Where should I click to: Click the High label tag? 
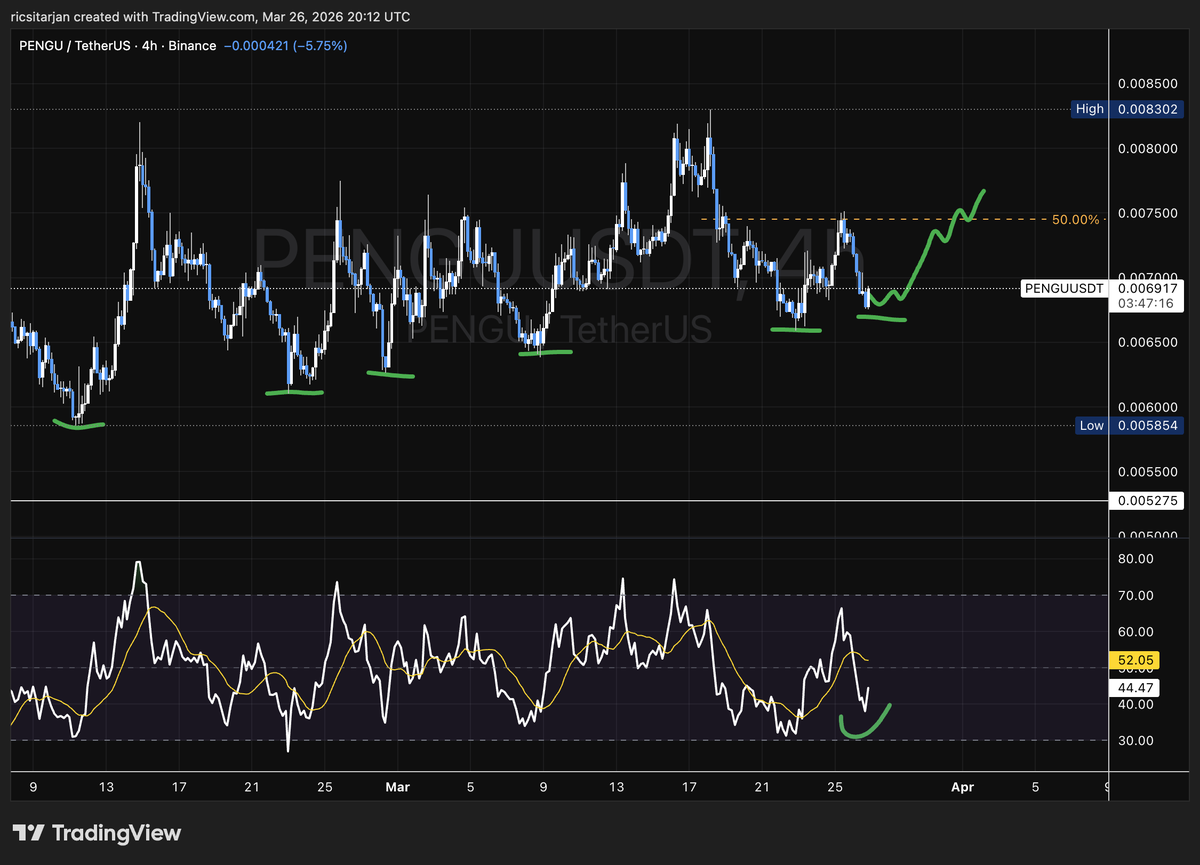pyautogui.click(x=1090, y=108)
